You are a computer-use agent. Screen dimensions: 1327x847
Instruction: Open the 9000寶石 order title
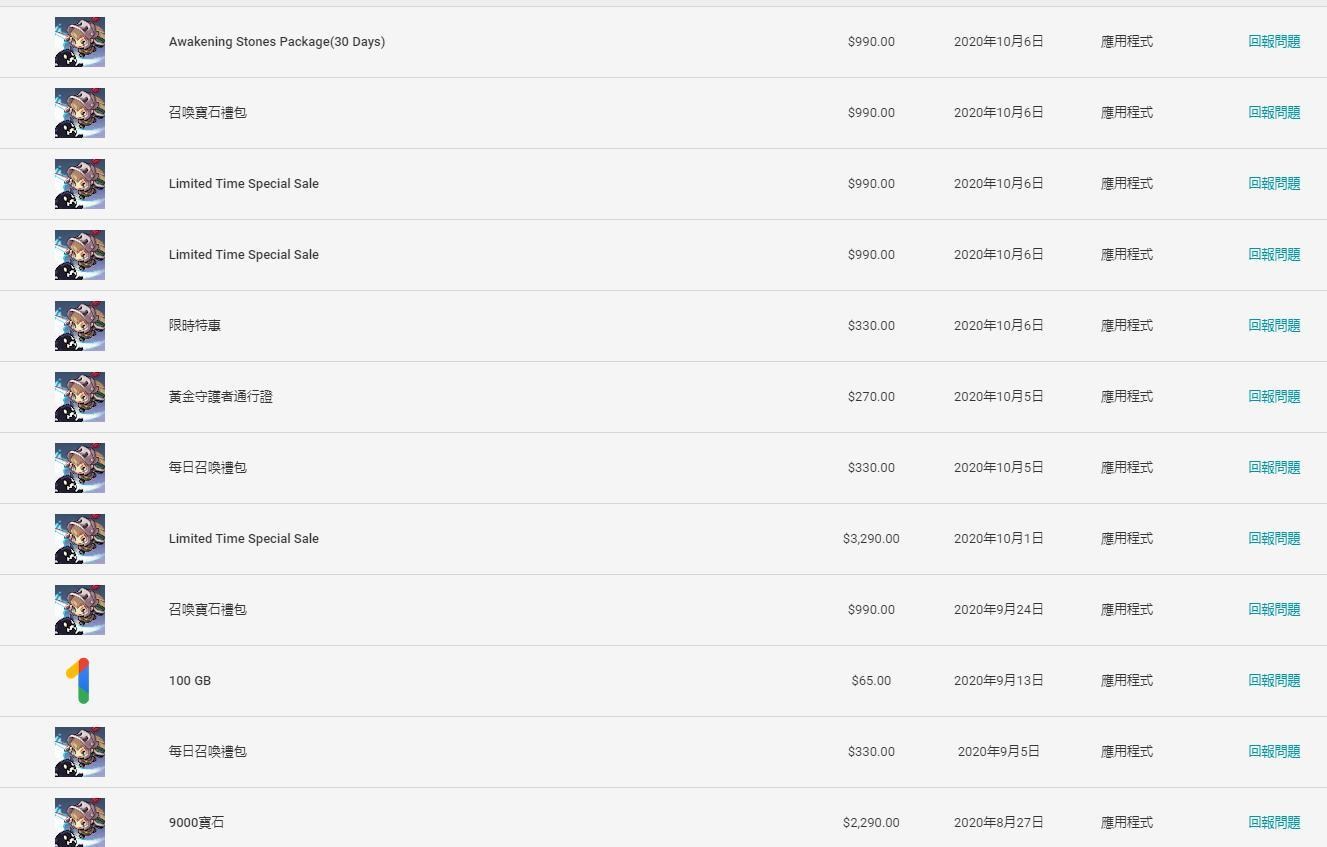pos(197,823)
